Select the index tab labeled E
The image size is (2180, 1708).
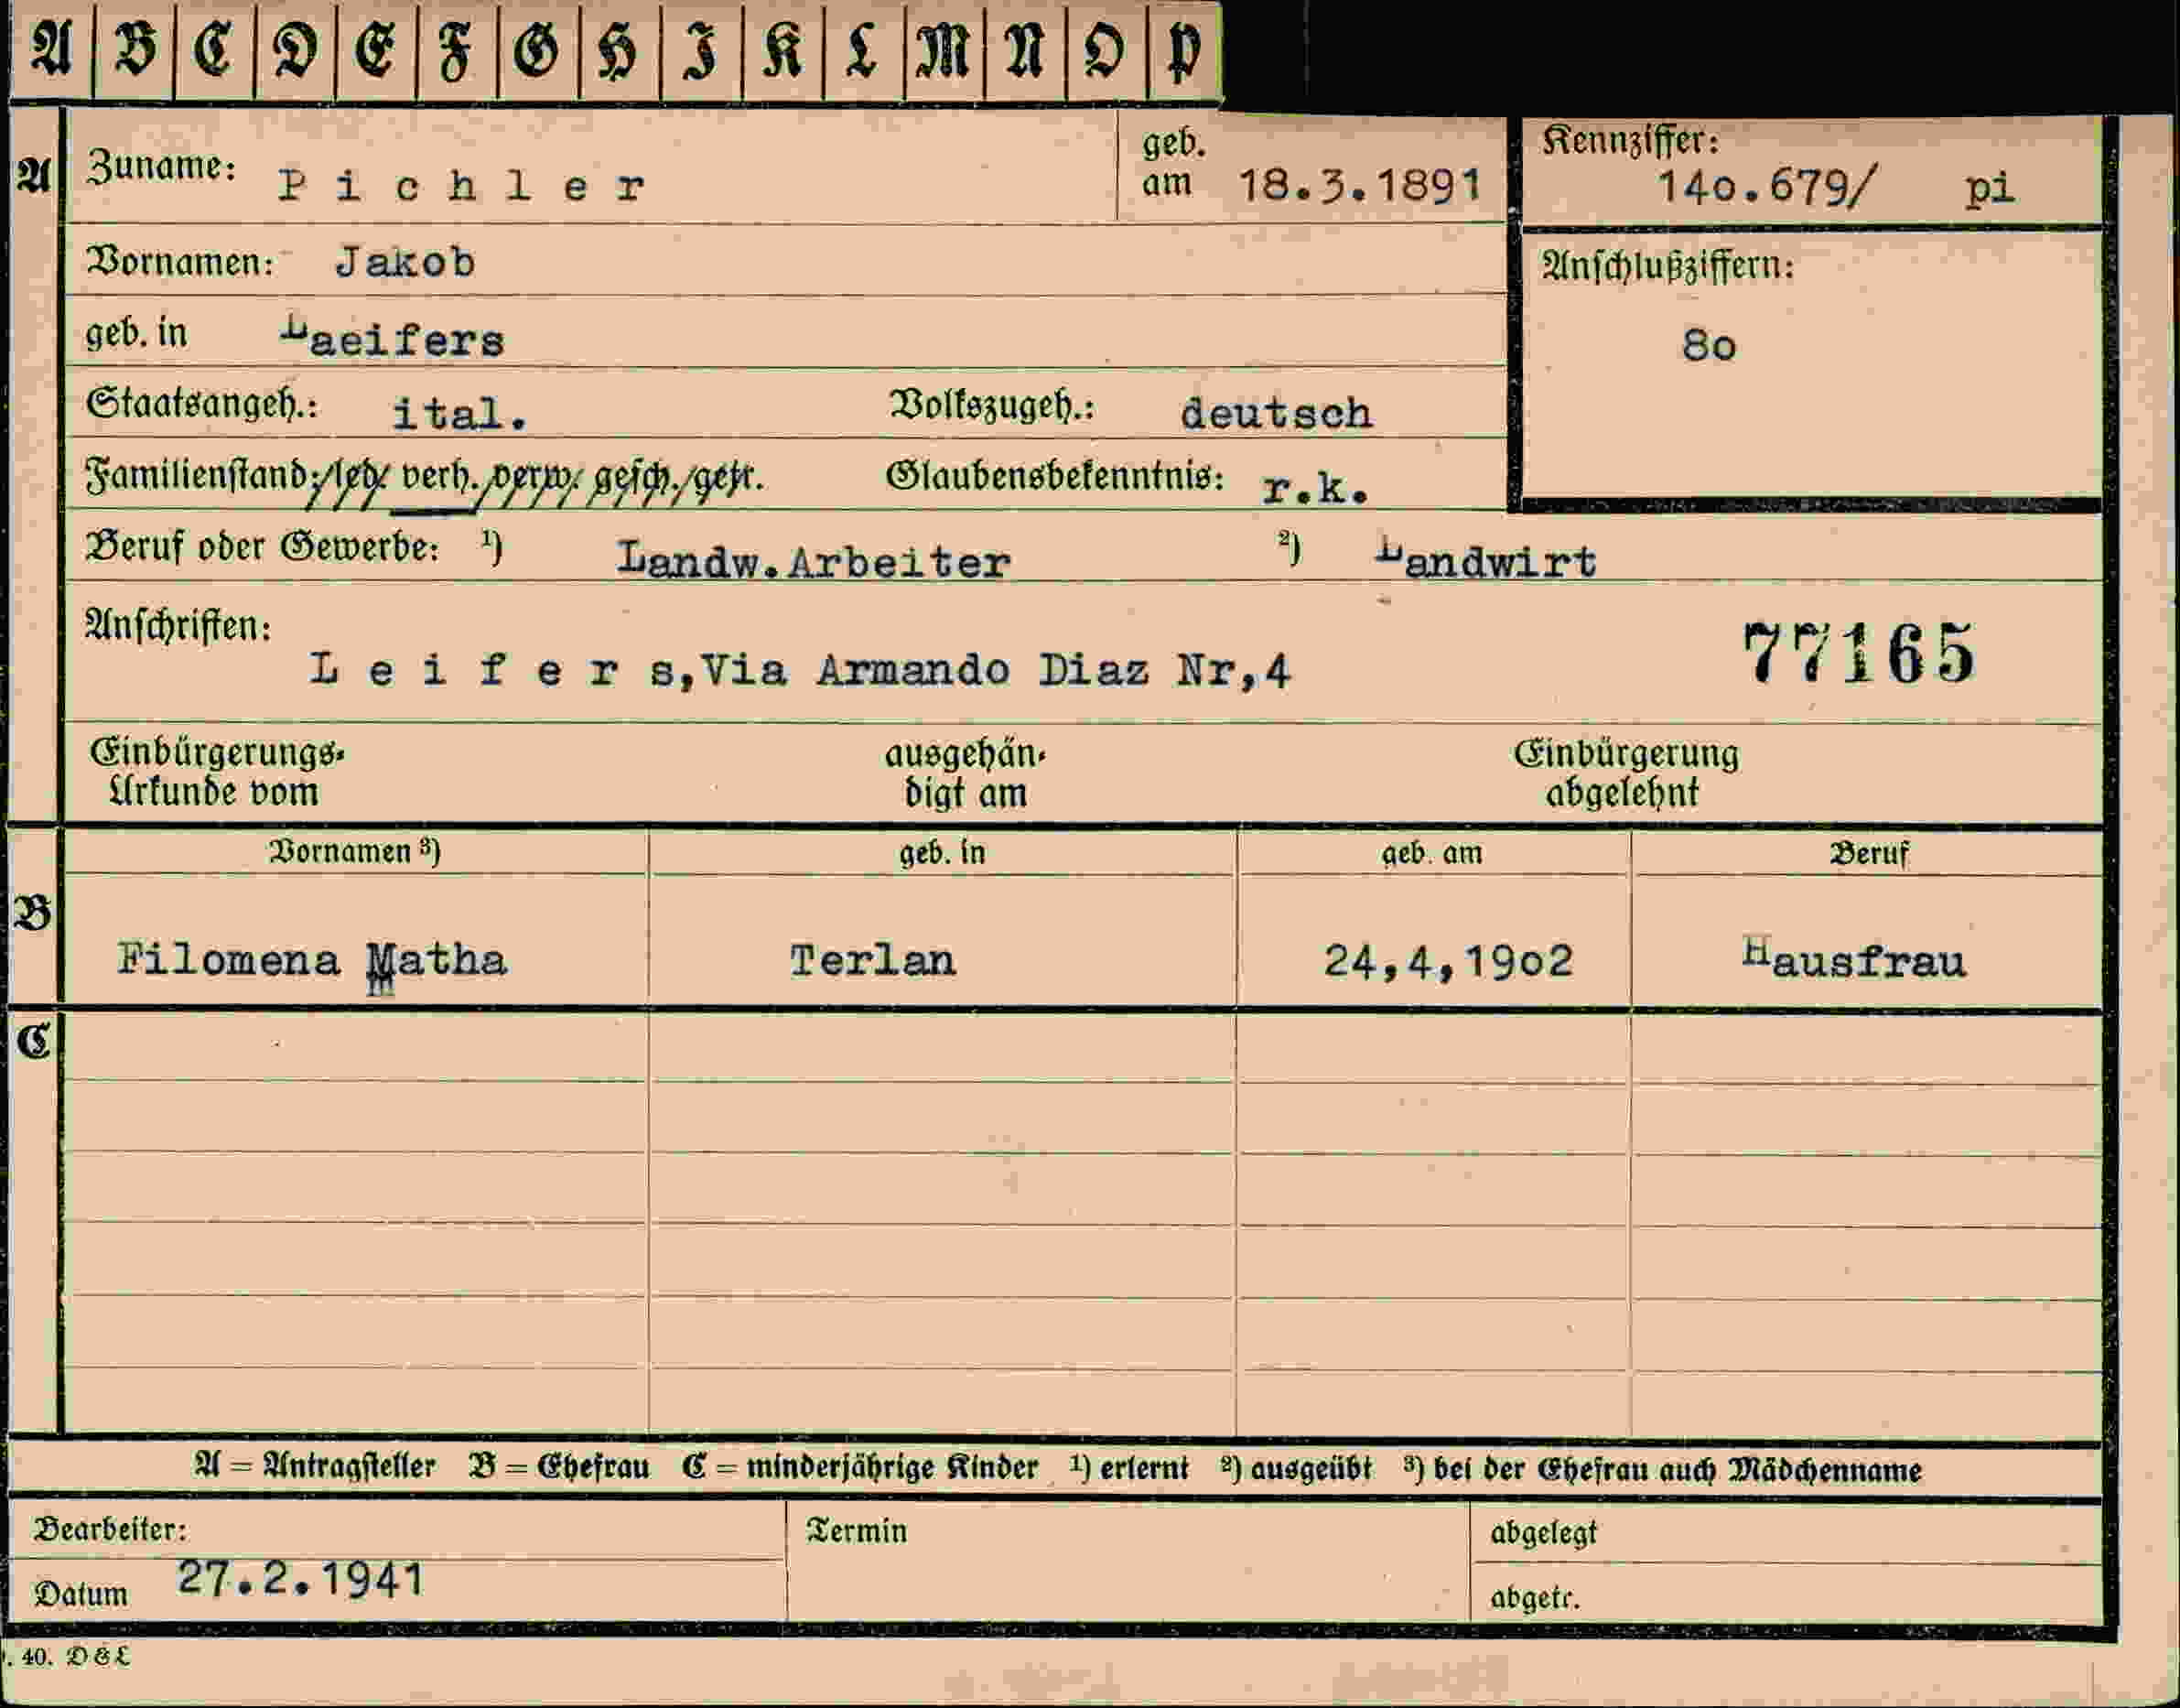click(x=377, y=50)
